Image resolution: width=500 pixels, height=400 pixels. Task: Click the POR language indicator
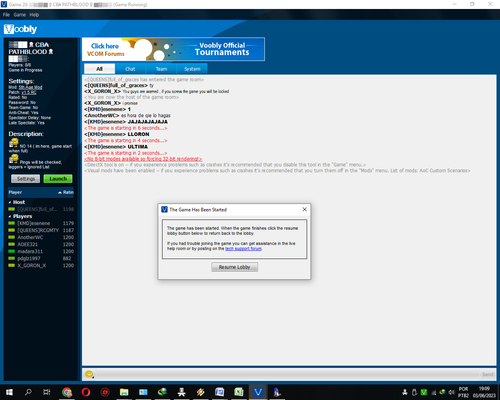point(463,392)
